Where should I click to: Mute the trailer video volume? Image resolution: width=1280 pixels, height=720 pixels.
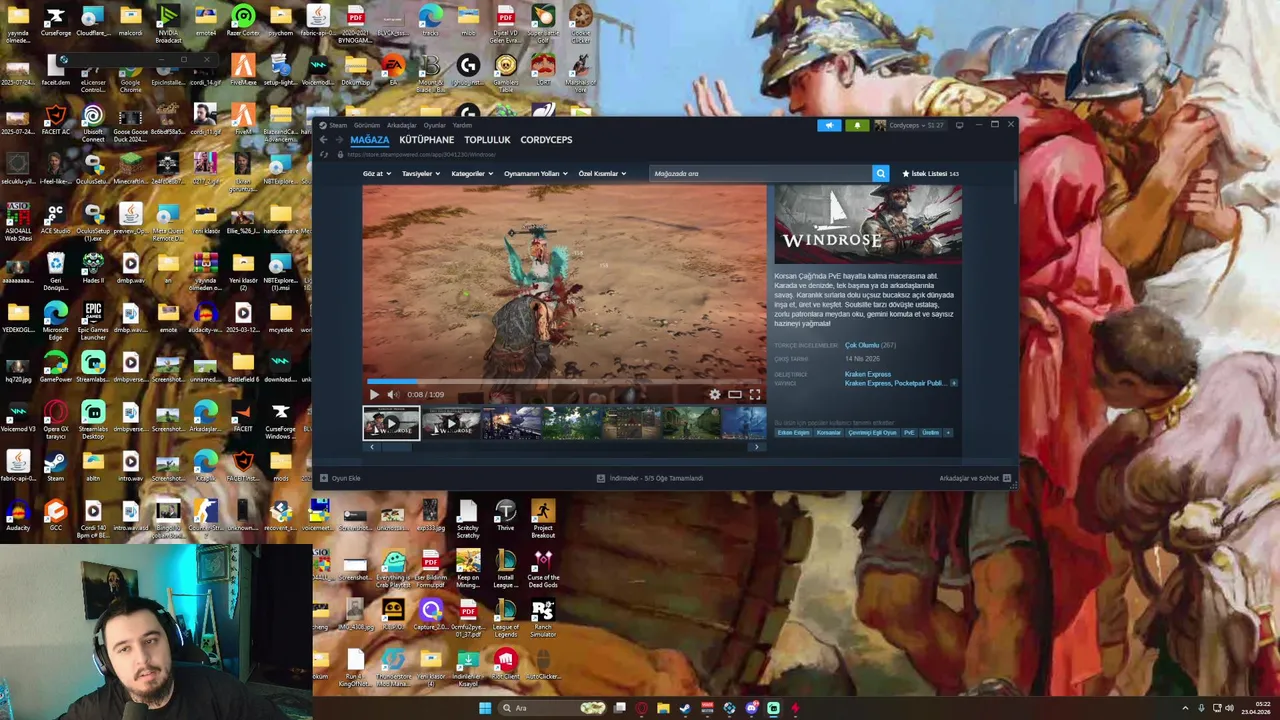pyautogui.click(x=392, y=395)
